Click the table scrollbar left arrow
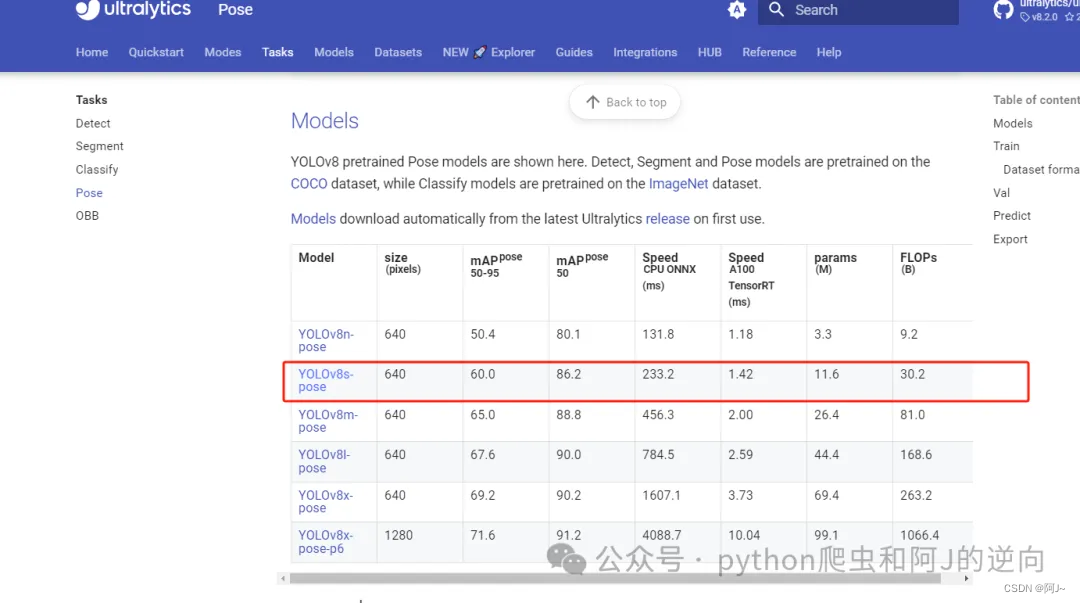The height and width of the screenshot is (603, 1080). click(283, 578)
